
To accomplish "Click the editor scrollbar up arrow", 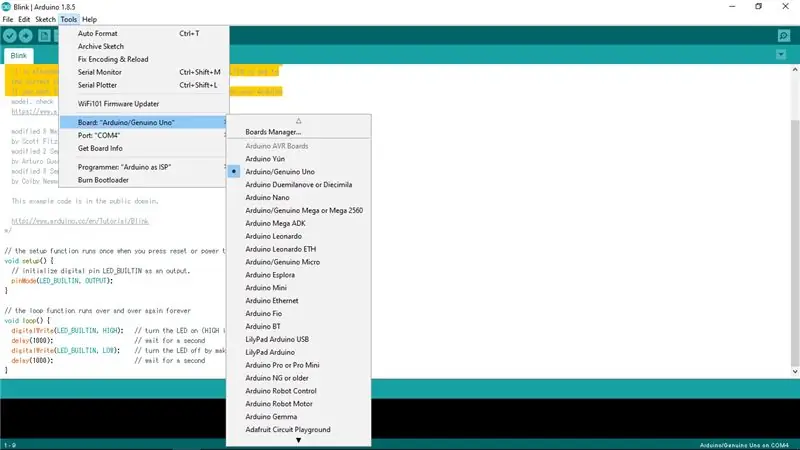I will click(795, 69).
